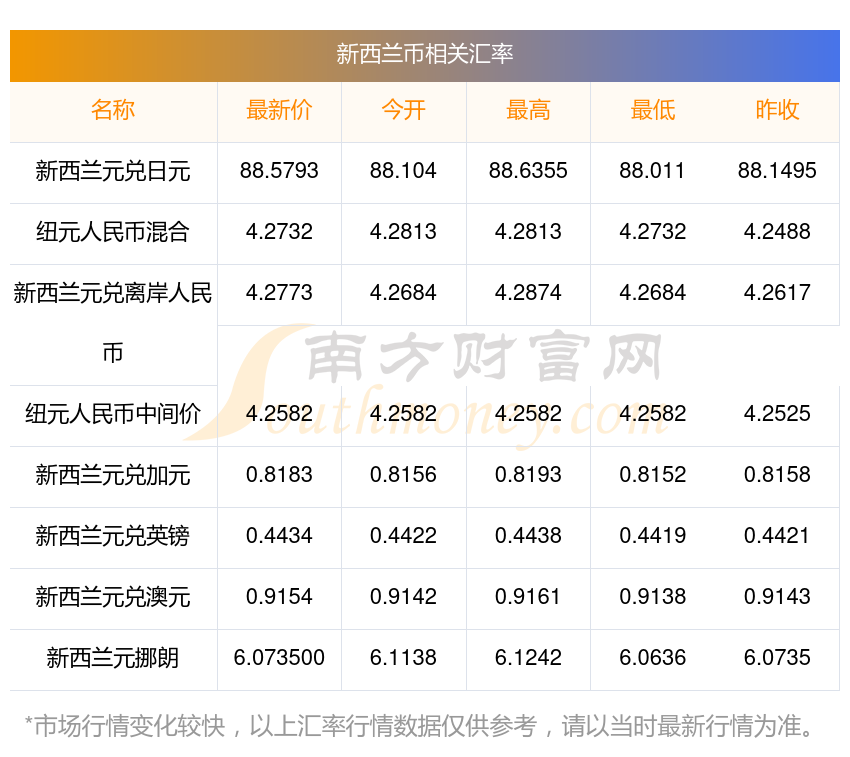This screenshot has width=850, height=757.
Task: Click the 今开 column header
Action: pos(403,110)
